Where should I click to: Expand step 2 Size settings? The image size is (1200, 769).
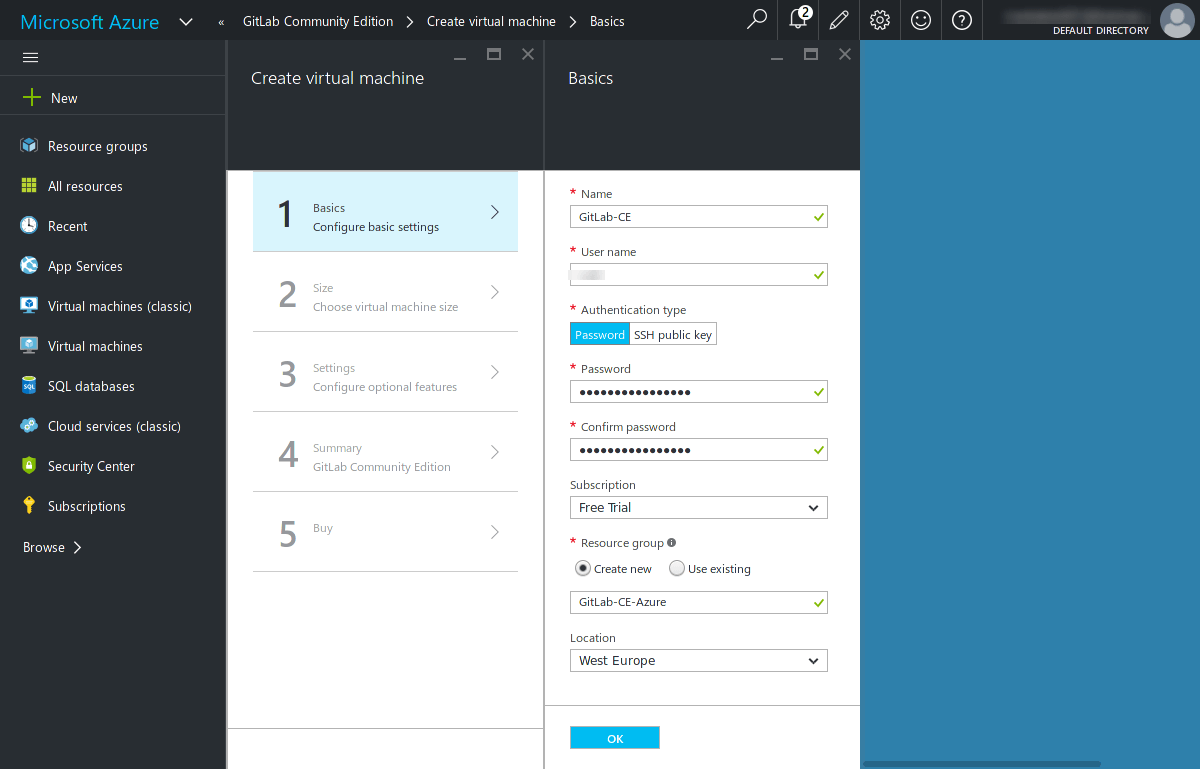point(385,297)
